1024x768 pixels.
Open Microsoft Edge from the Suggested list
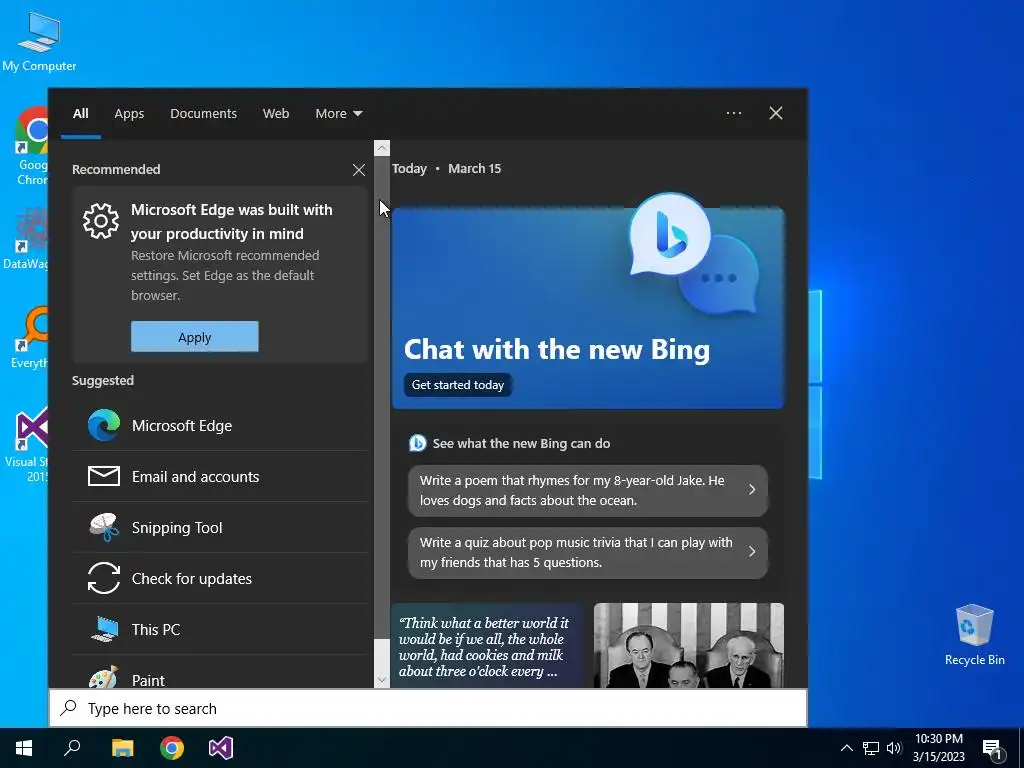[x=219, y=426]
